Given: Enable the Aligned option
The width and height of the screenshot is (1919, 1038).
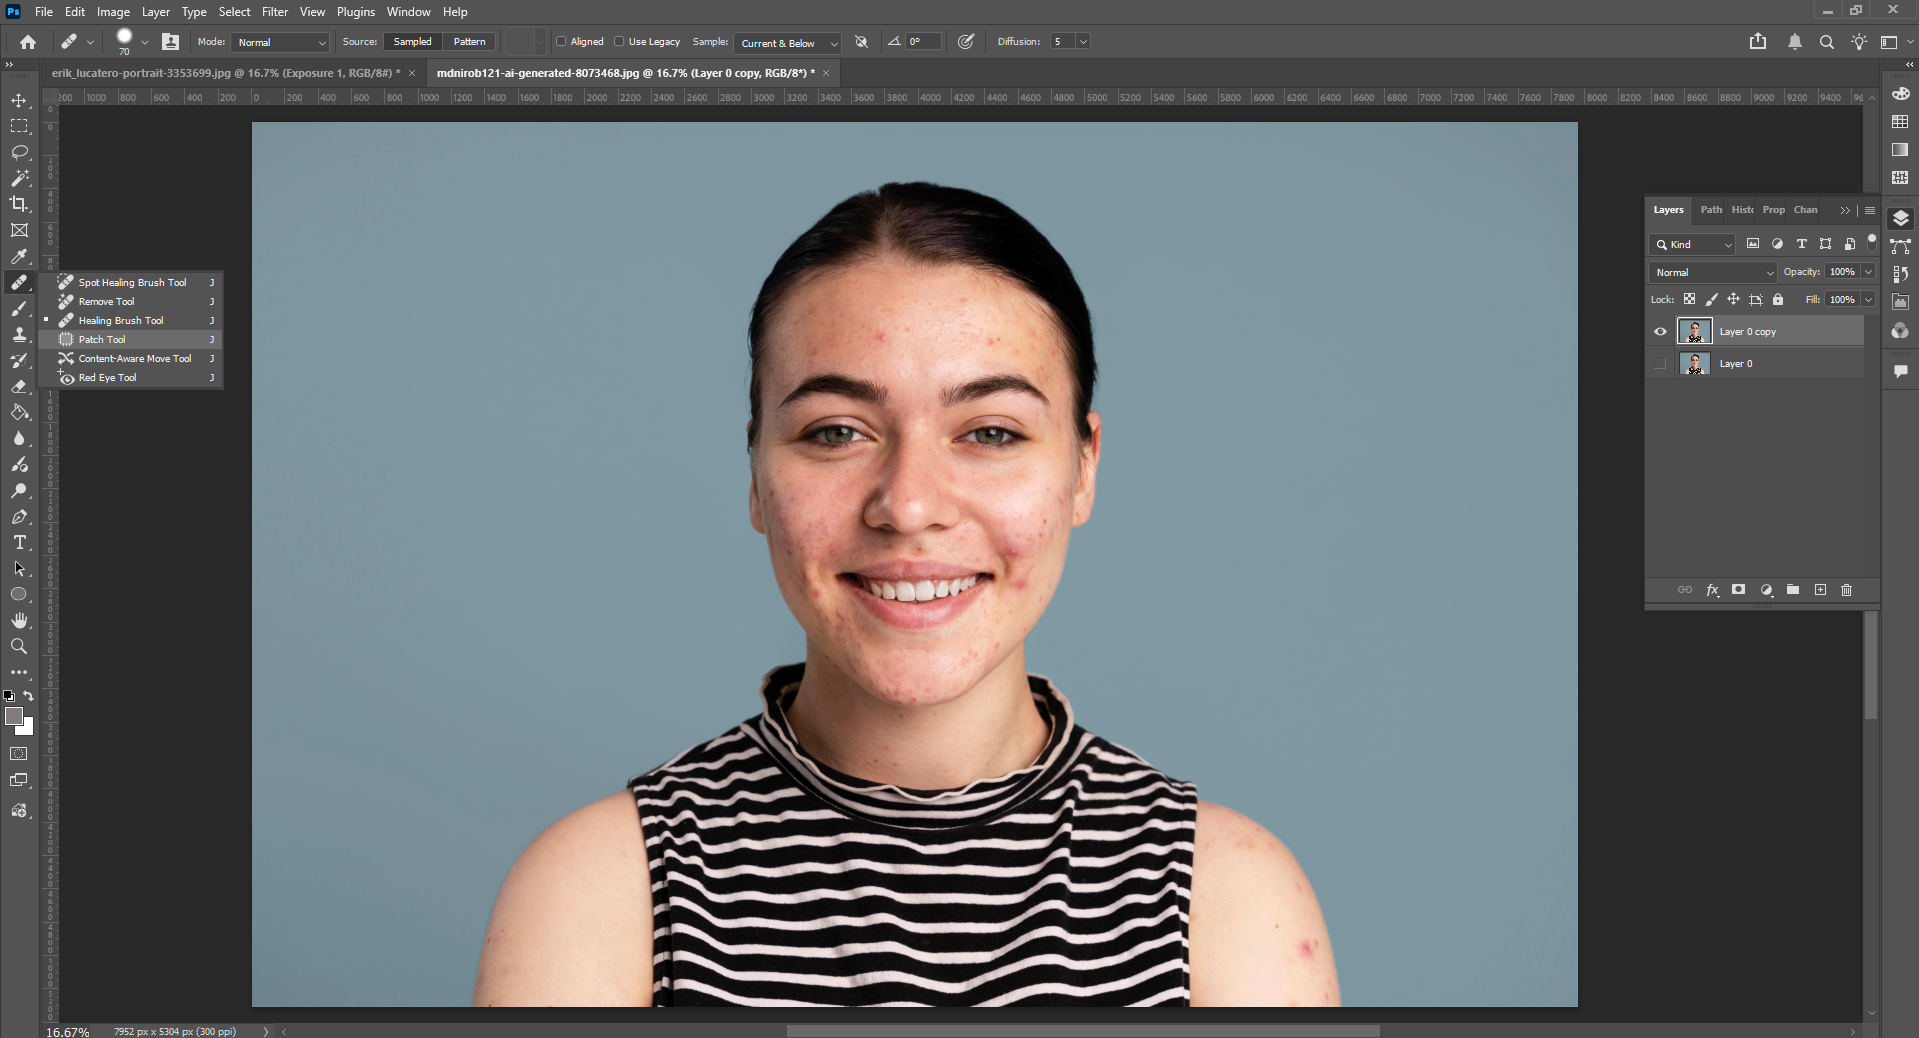Looking at the screenshot, I should click(x=560, y=42).
